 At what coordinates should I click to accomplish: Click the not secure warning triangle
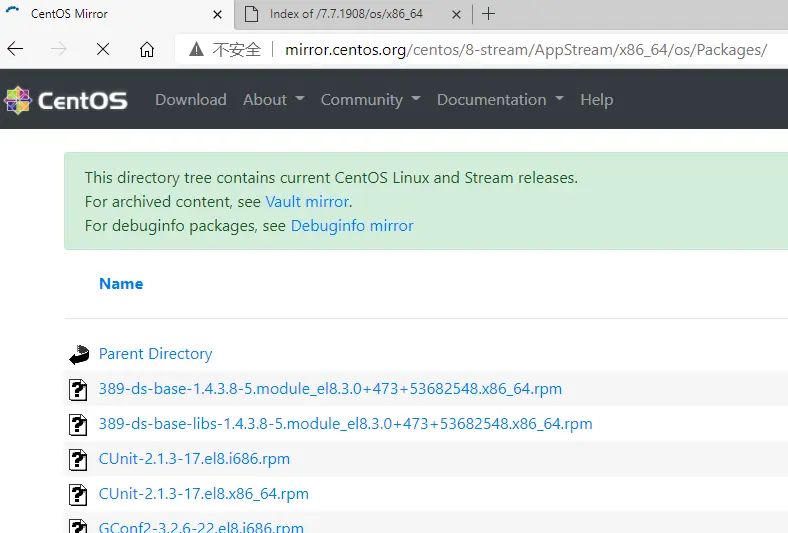pyautogui.click(x=196, y=49)
